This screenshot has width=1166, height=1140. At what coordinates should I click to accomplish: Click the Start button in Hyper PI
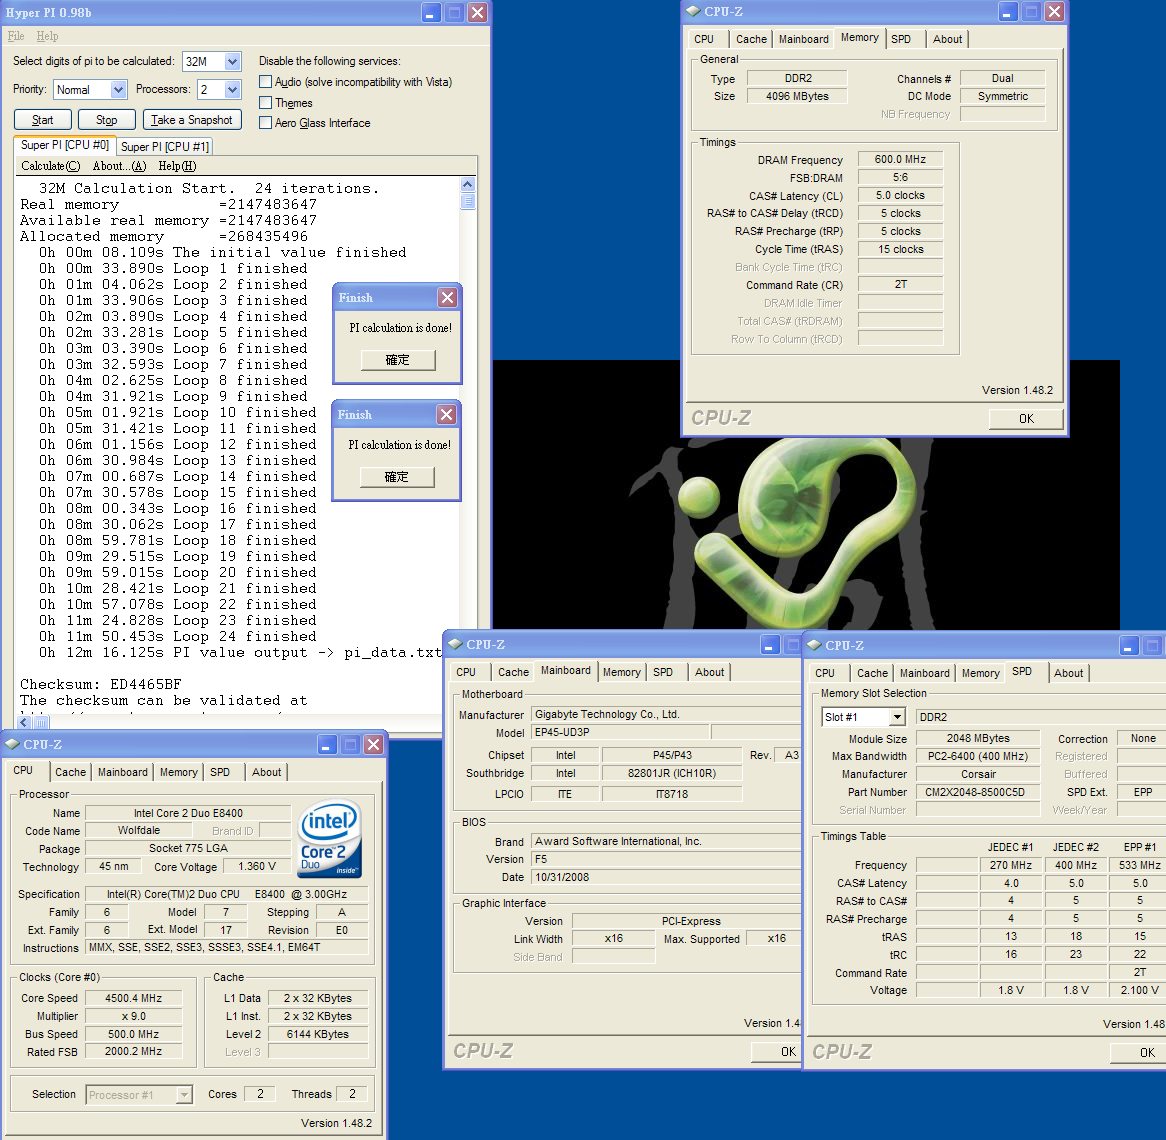43,120
